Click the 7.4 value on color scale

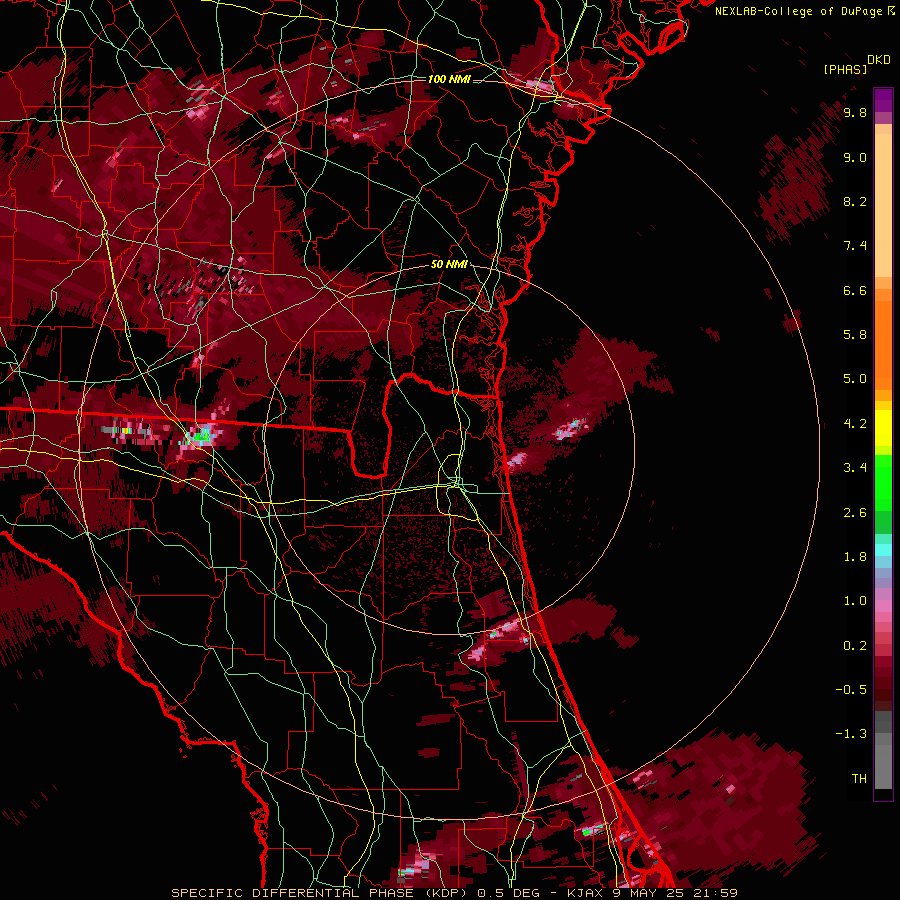(855, 246)
